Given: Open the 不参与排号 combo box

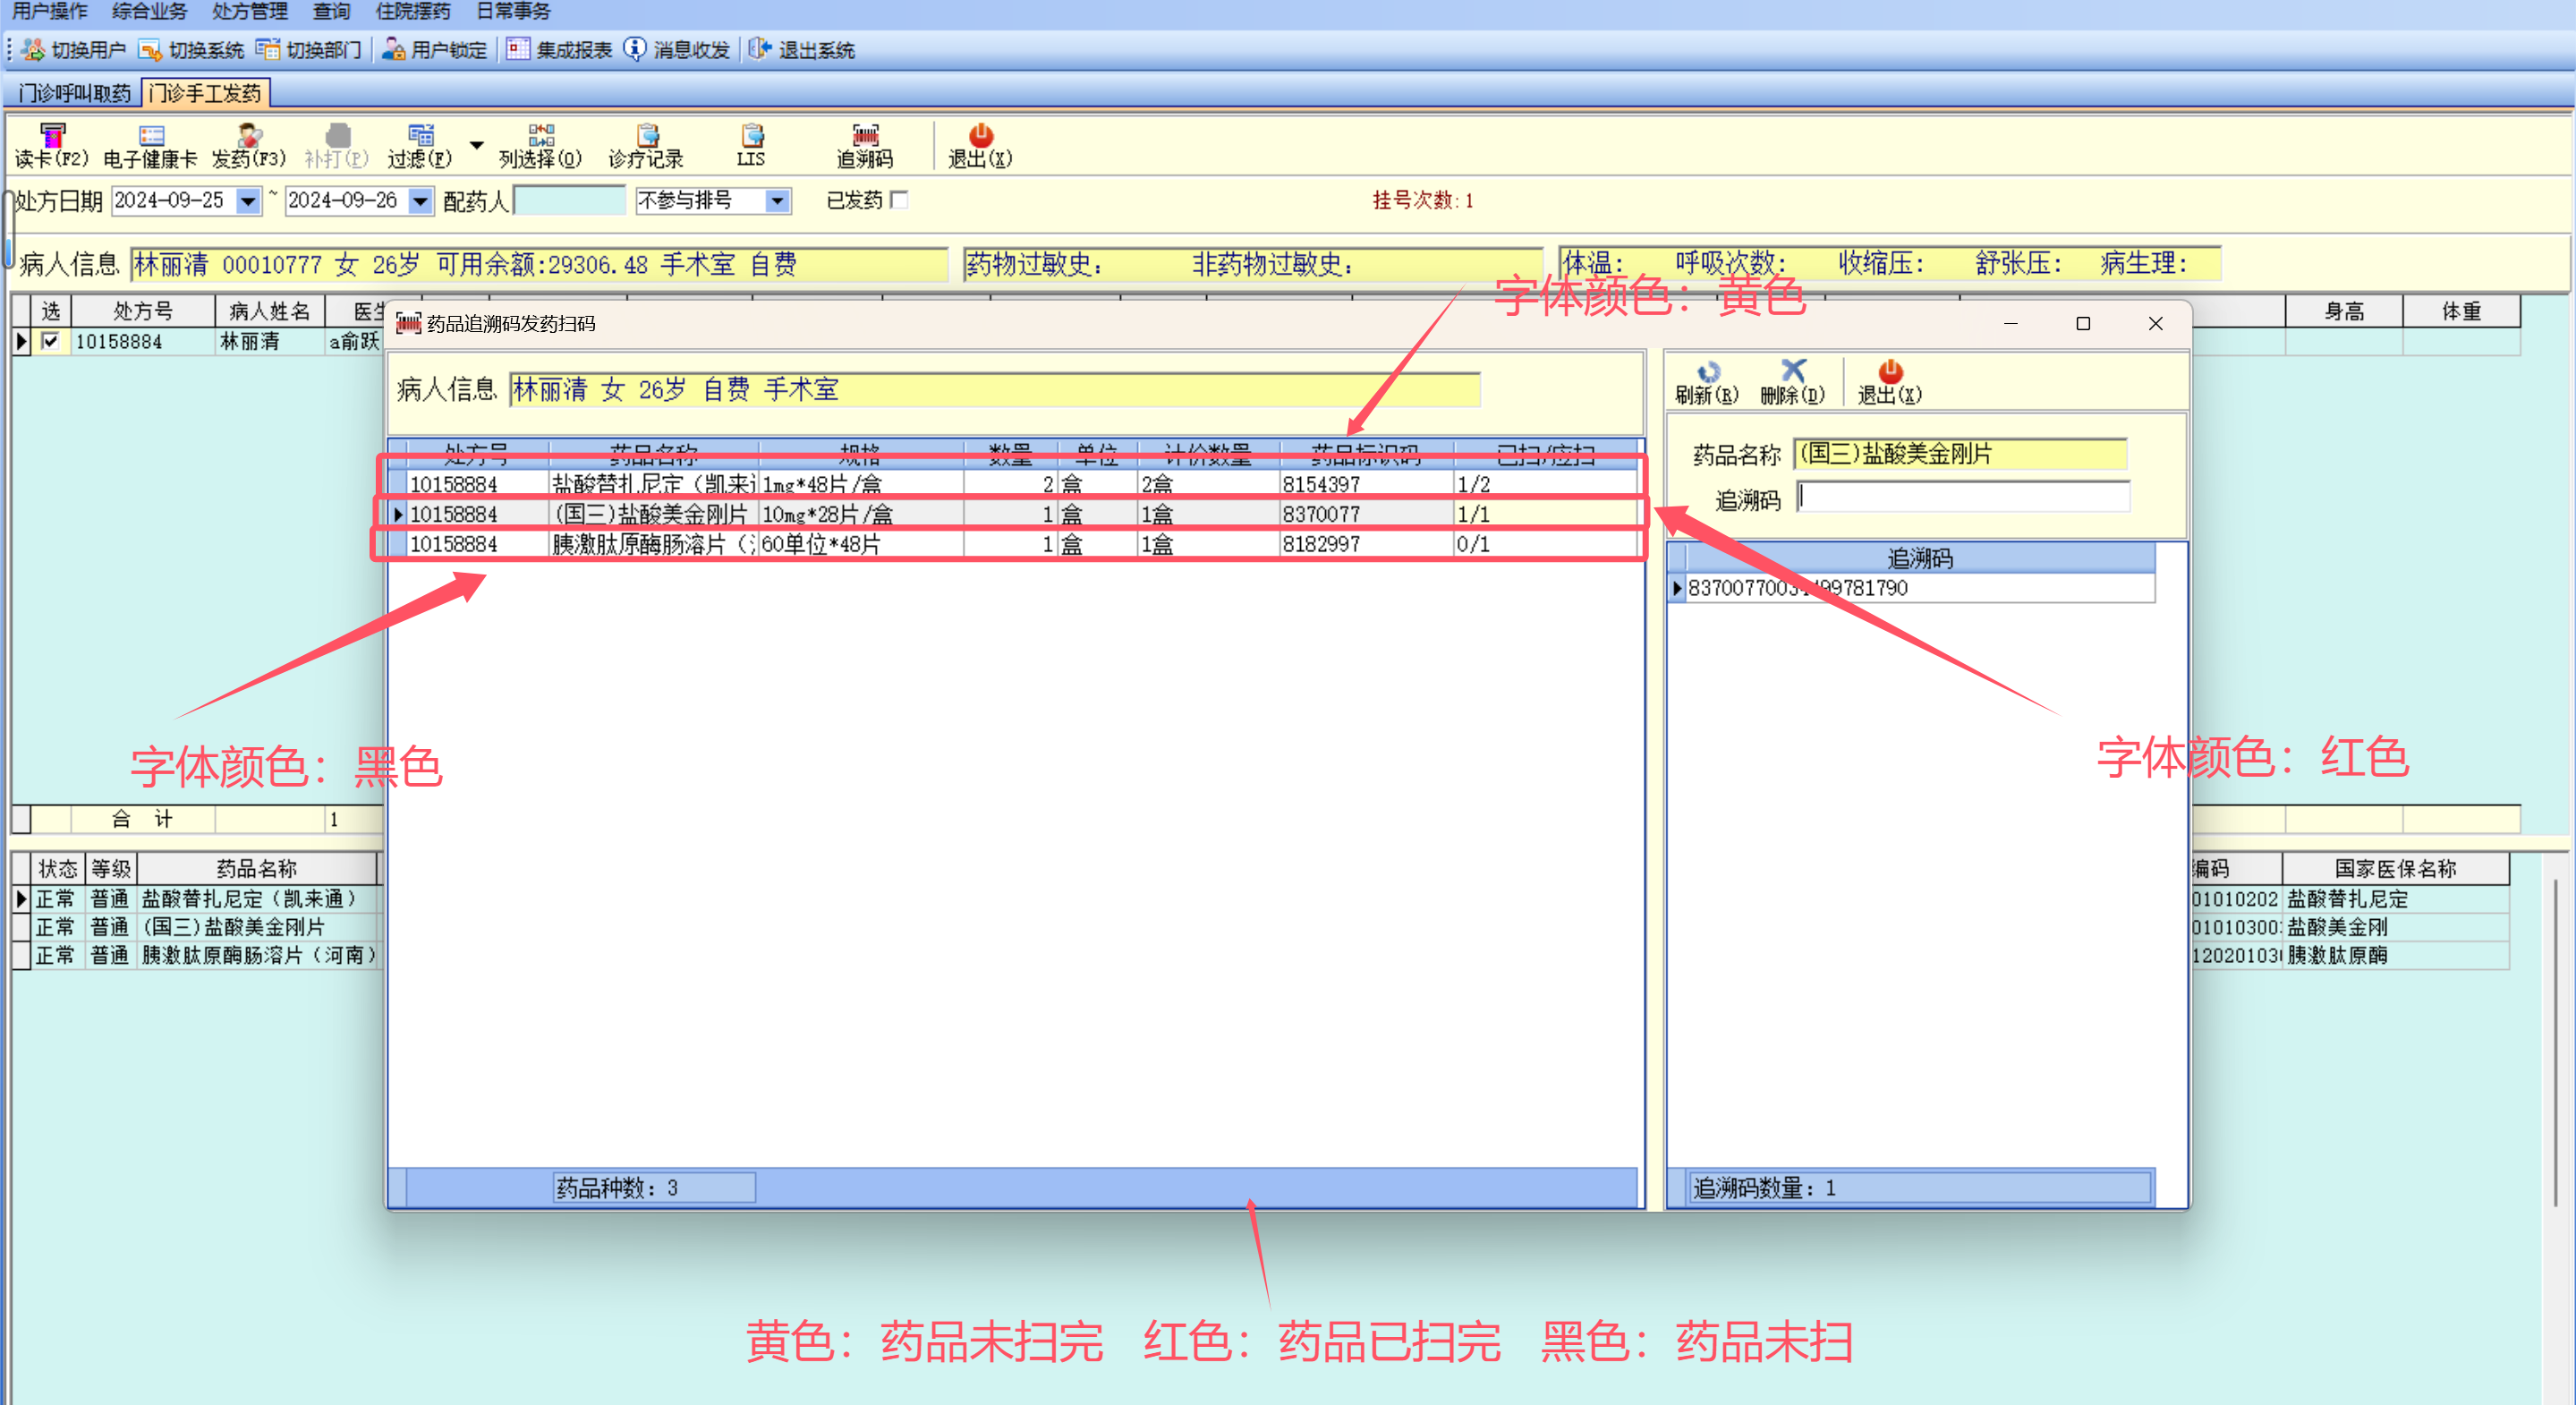Looking at the screenshot, I should point(777,201).
